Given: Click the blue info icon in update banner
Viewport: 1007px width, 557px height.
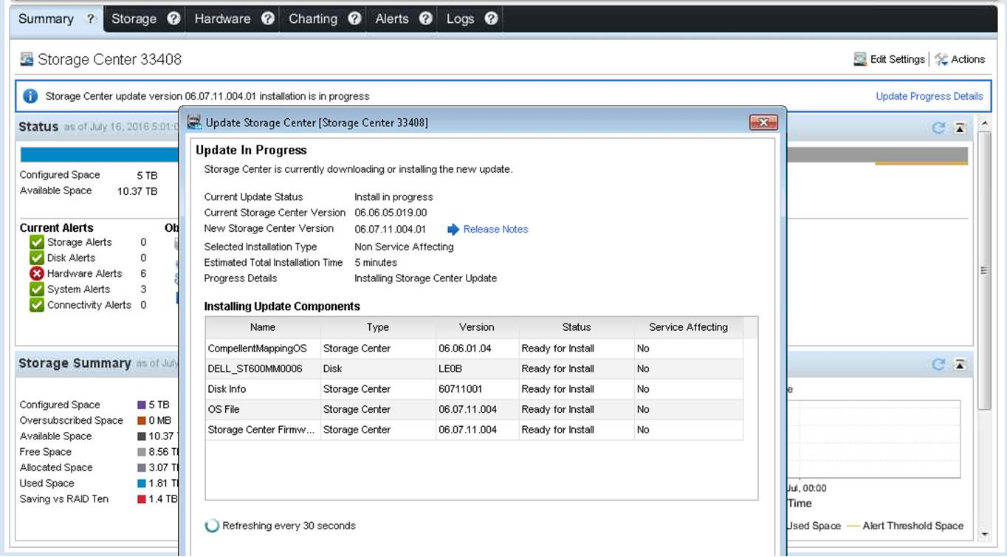Looking at the screenshot, I should click(30, 96).
